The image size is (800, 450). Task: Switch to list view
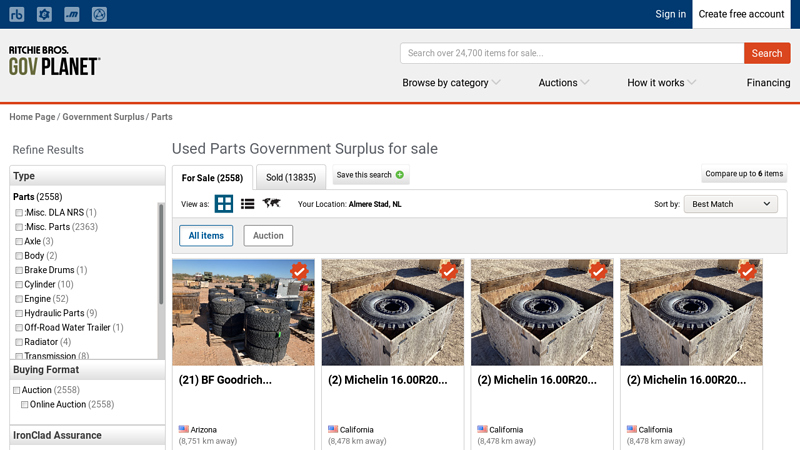click(x=247, y=204)
